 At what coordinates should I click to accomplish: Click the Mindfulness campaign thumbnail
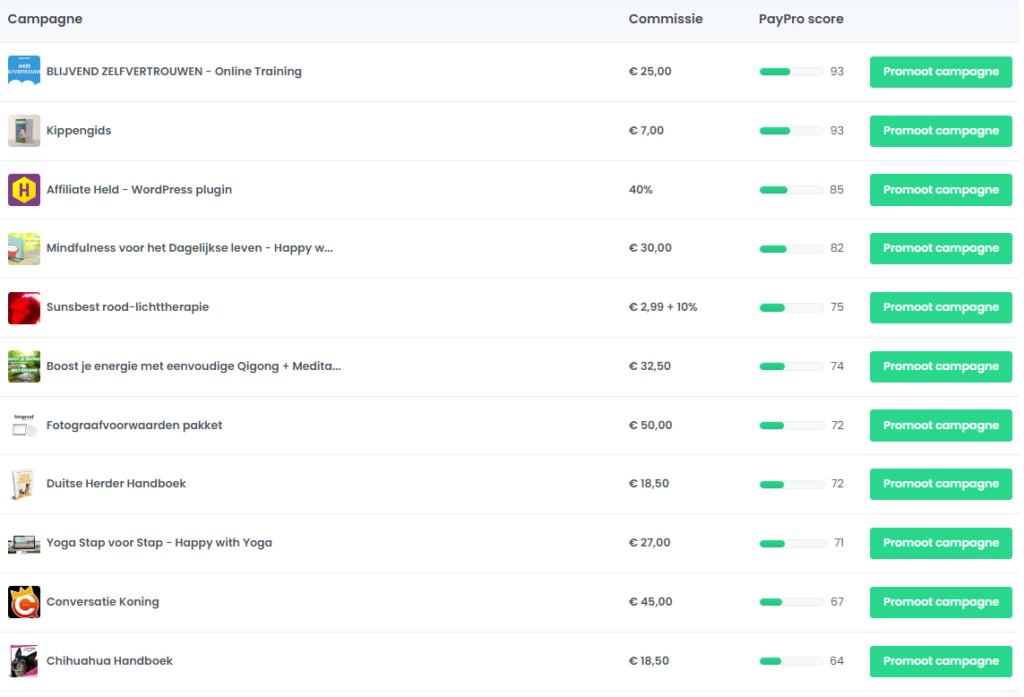click(24, 249)
